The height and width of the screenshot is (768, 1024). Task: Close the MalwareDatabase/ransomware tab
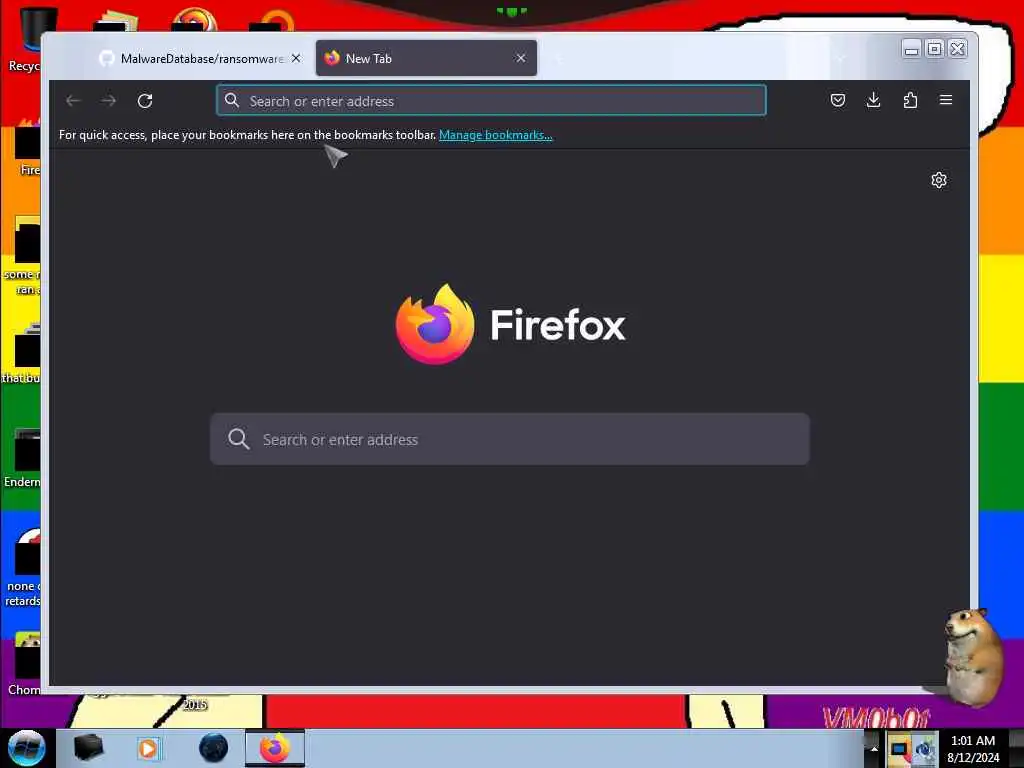click(x=296, y=58)
